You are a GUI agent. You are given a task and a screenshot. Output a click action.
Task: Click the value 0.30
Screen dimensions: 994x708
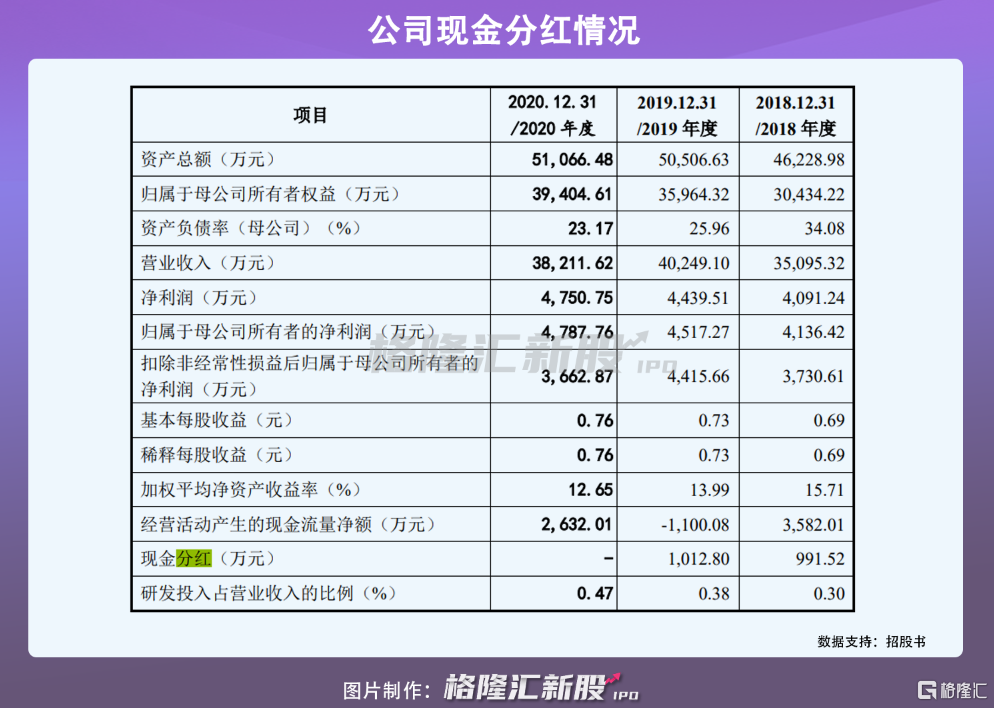(829, 593)
